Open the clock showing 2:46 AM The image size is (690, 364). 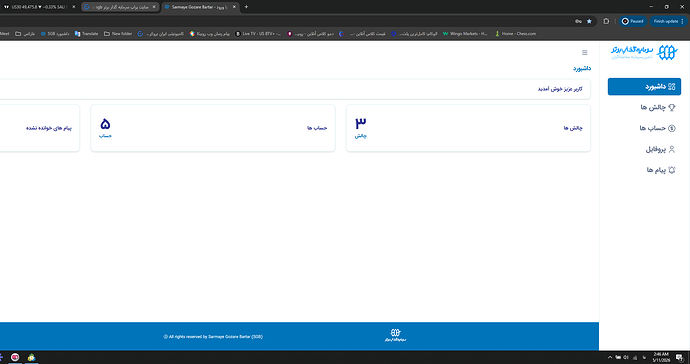tap(661, 357)
